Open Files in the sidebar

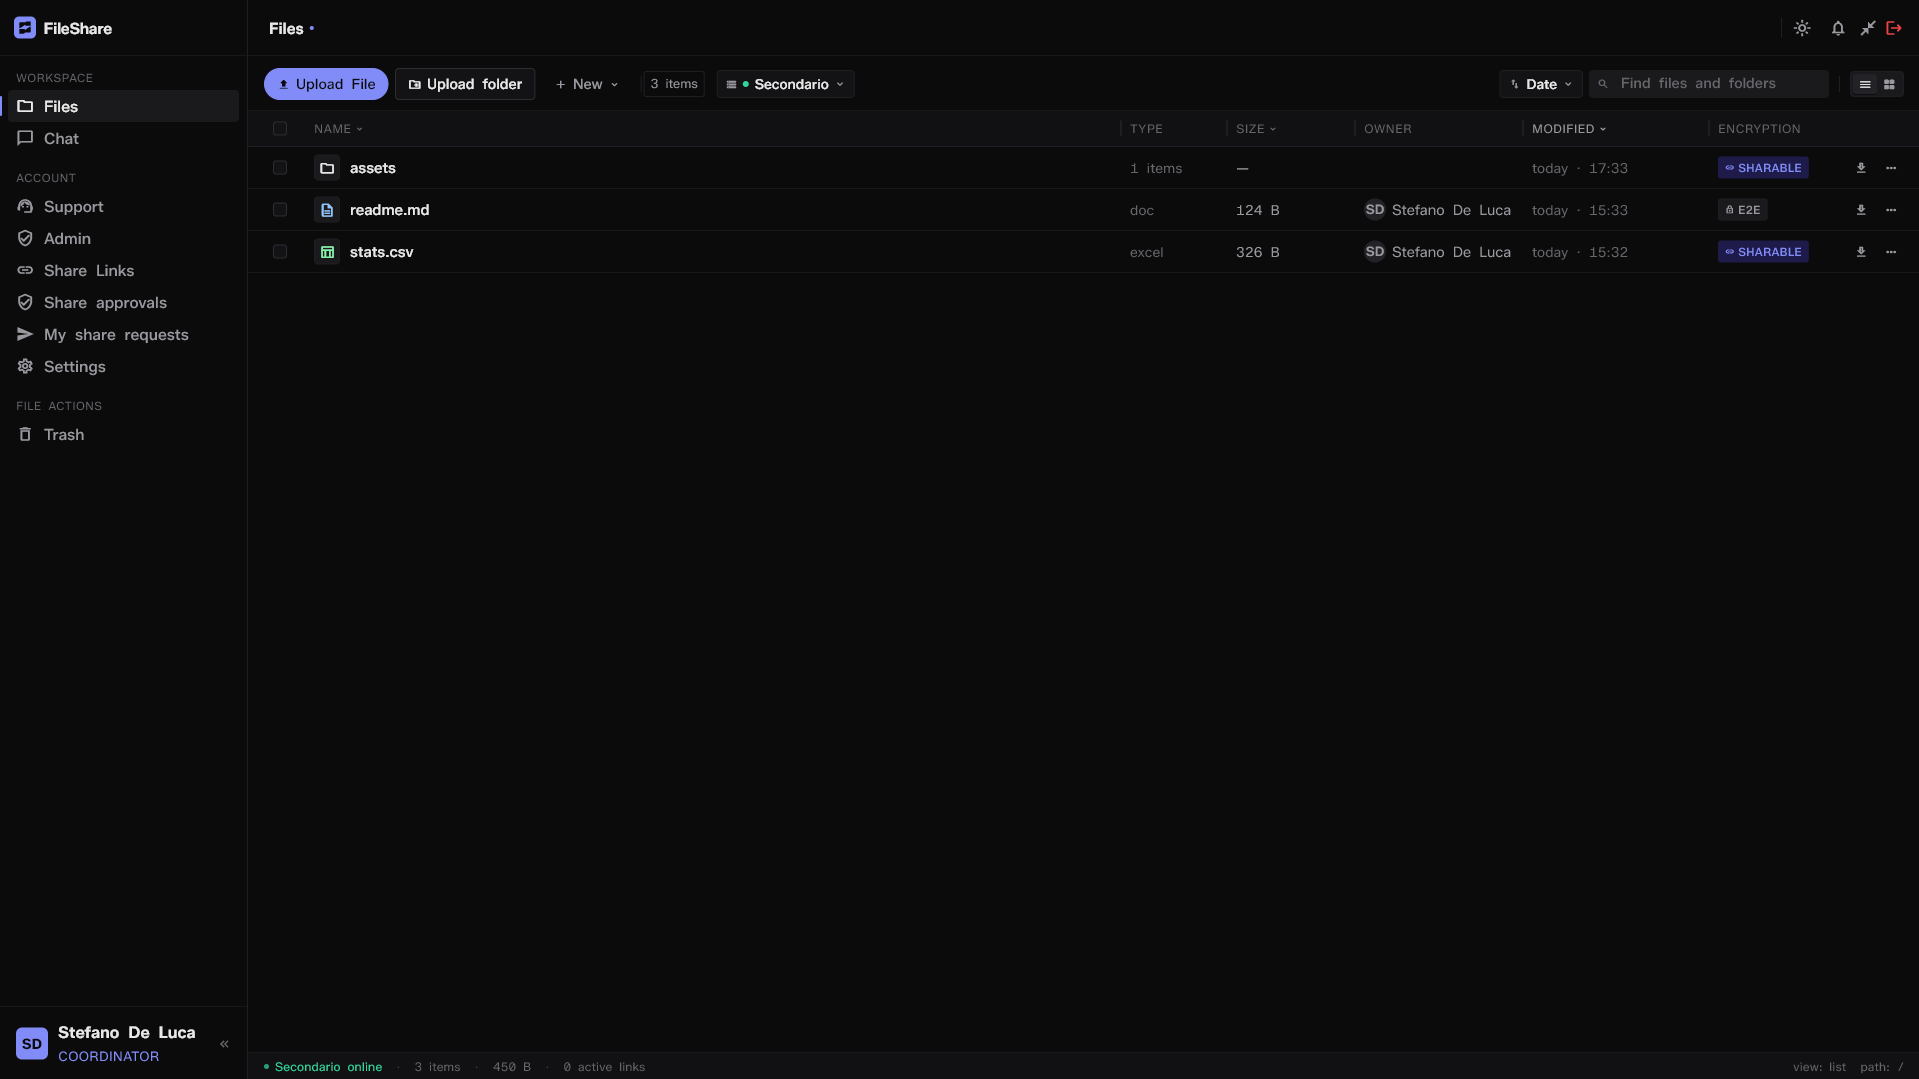coord(123,106)
